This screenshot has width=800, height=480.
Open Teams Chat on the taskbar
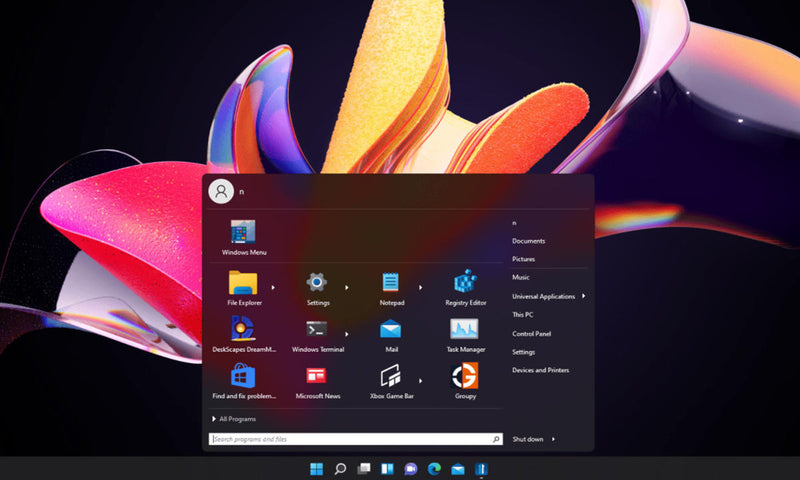coord(411,469)
